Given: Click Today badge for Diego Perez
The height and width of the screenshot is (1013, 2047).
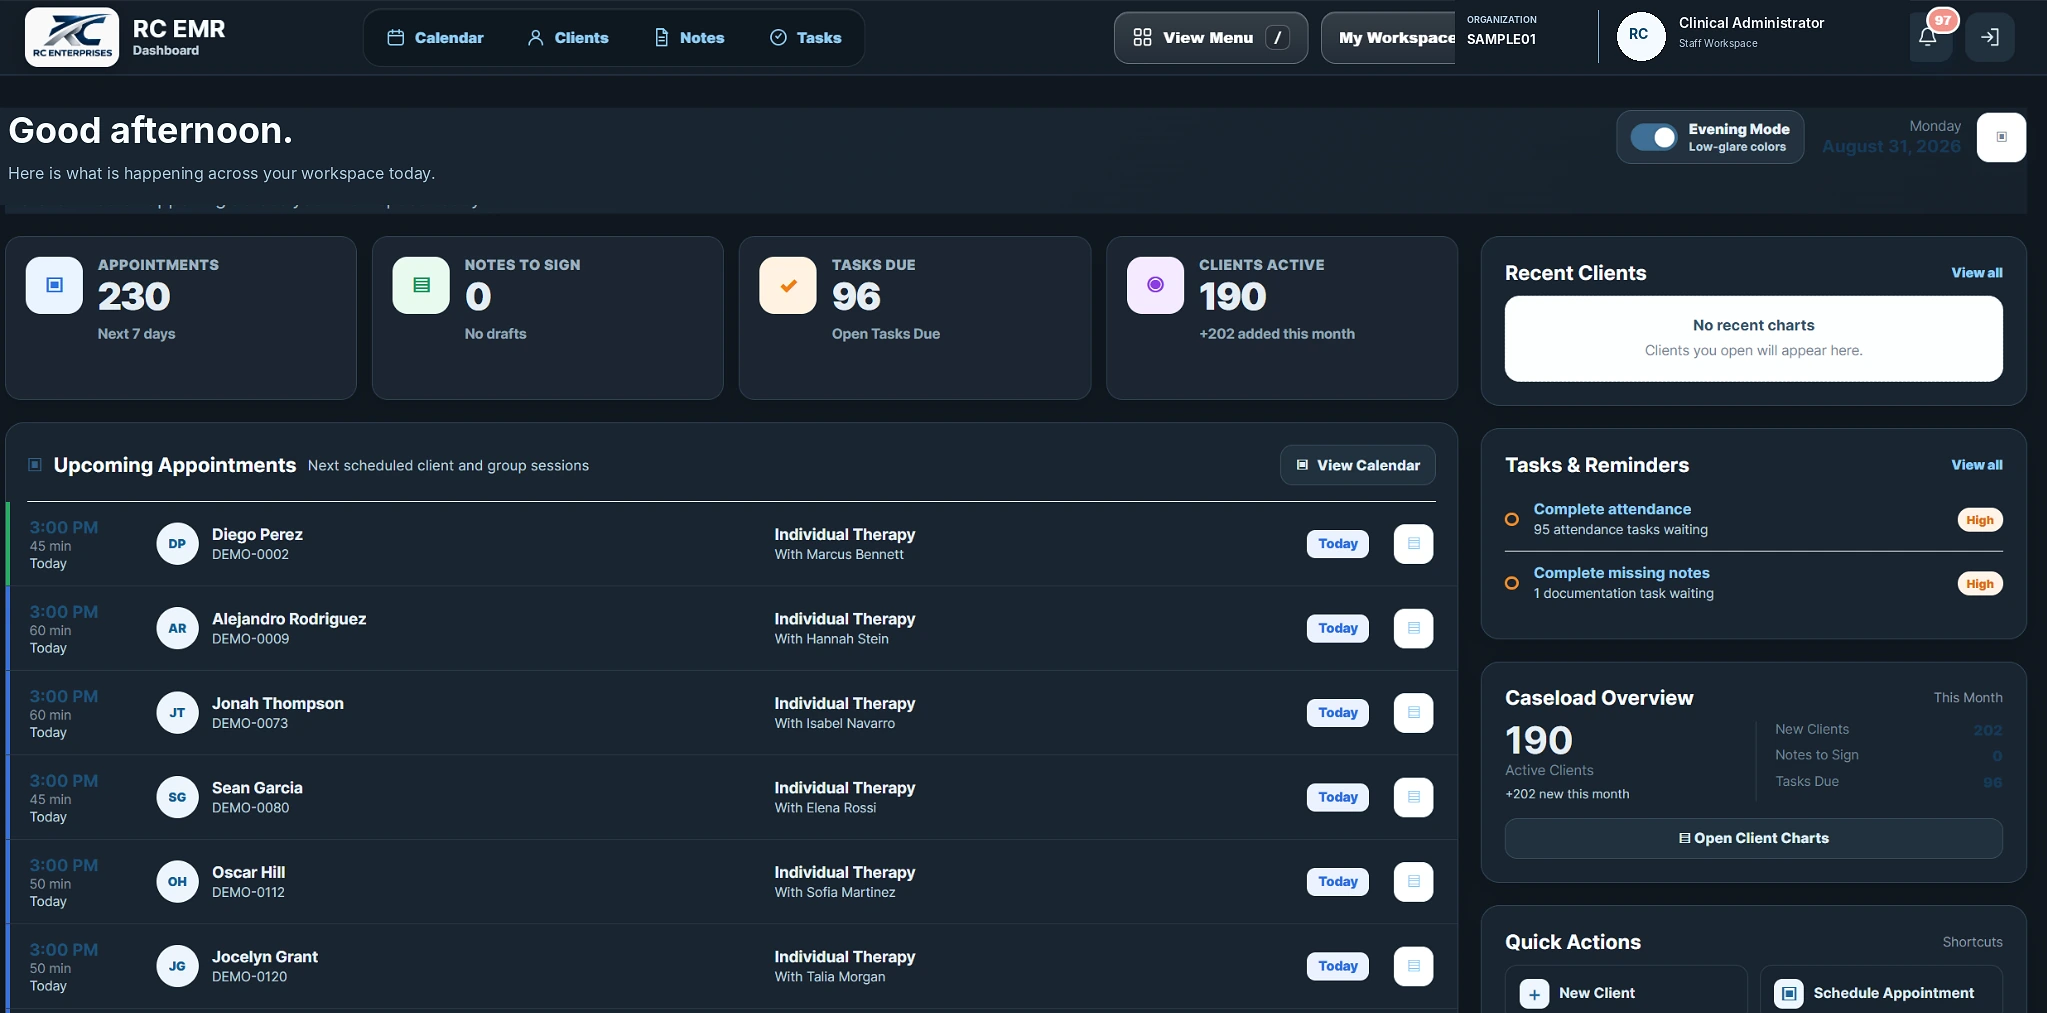Looking at the screenshot, I should (x=1337, y=544).
